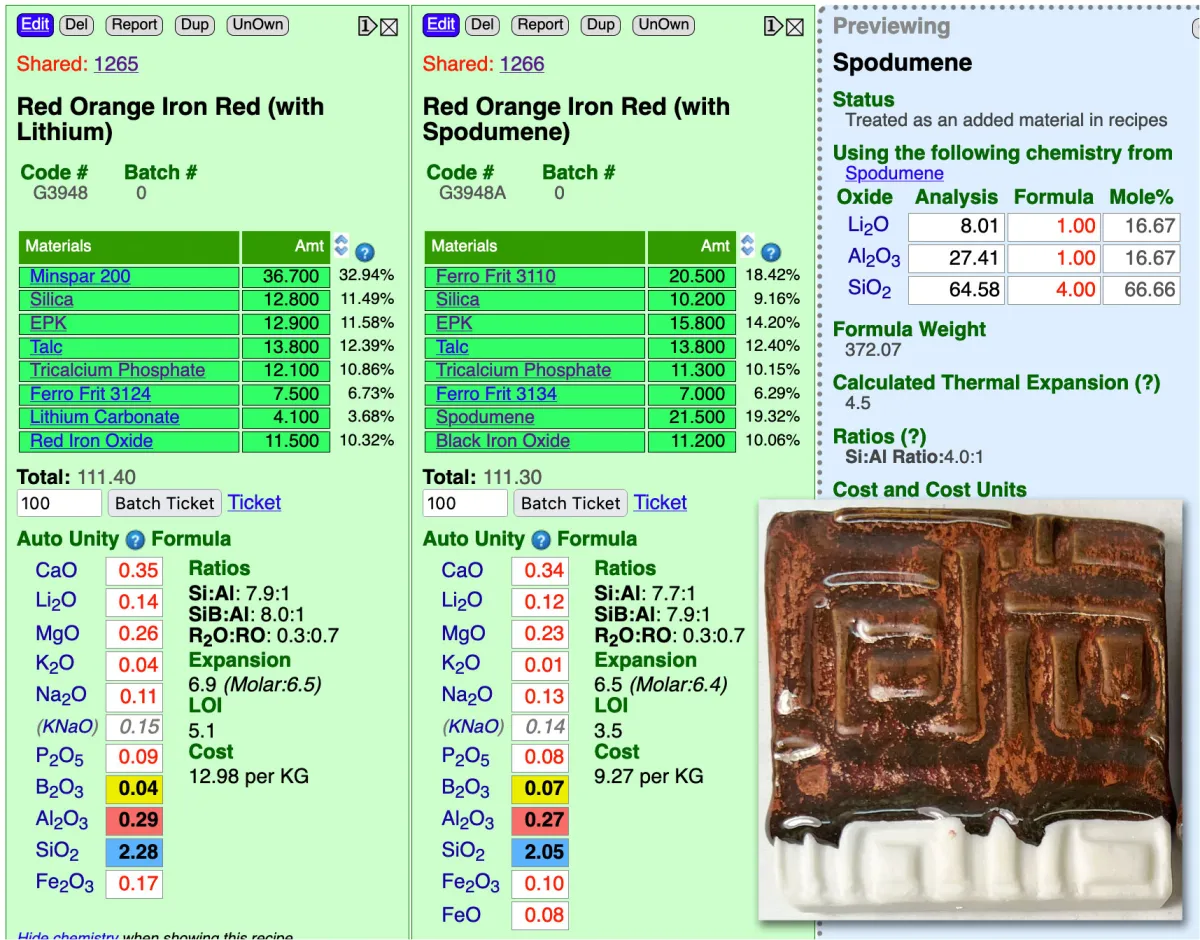Open the Minspar 200 material link

(x=80, y=276)
